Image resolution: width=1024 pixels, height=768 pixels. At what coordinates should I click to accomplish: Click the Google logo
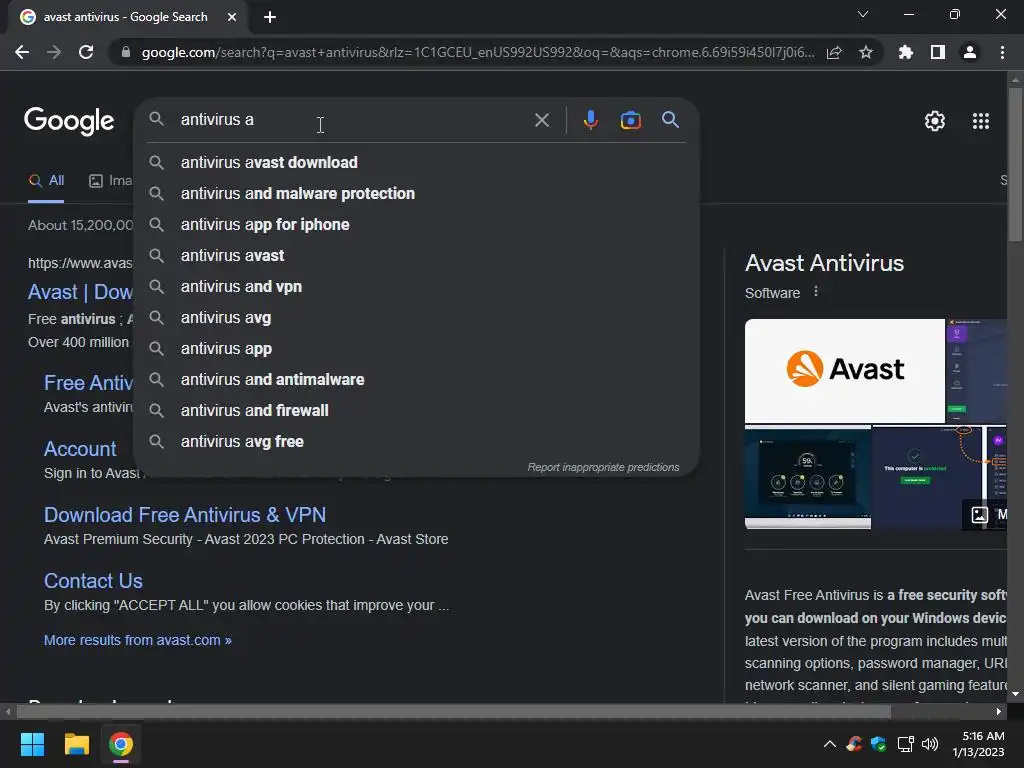click(69, 121)
